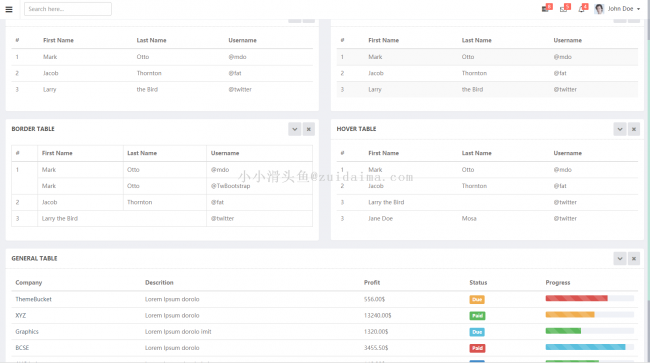The width and height of the screenshot is (650, 363).
Task: Collapse the Border Table panel
Action: pyautogui.click(x=294, y=129)
